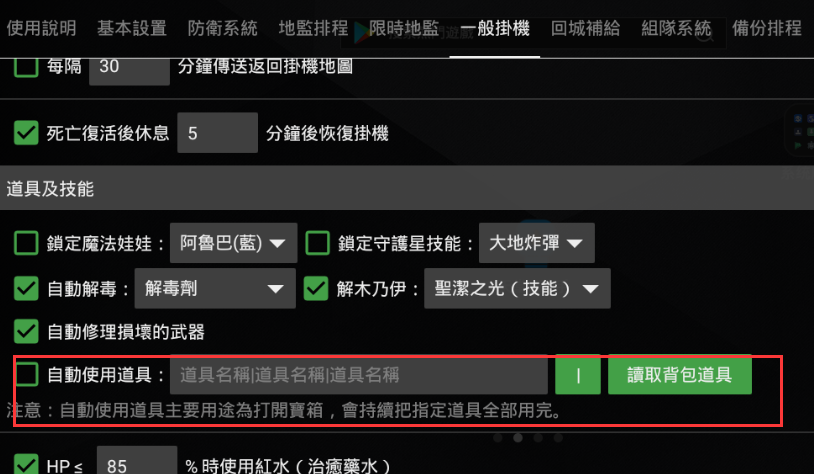Disable the 自動解毒 checkbox
This screenshot has width=814, height=474.
[x=26, y=289]
